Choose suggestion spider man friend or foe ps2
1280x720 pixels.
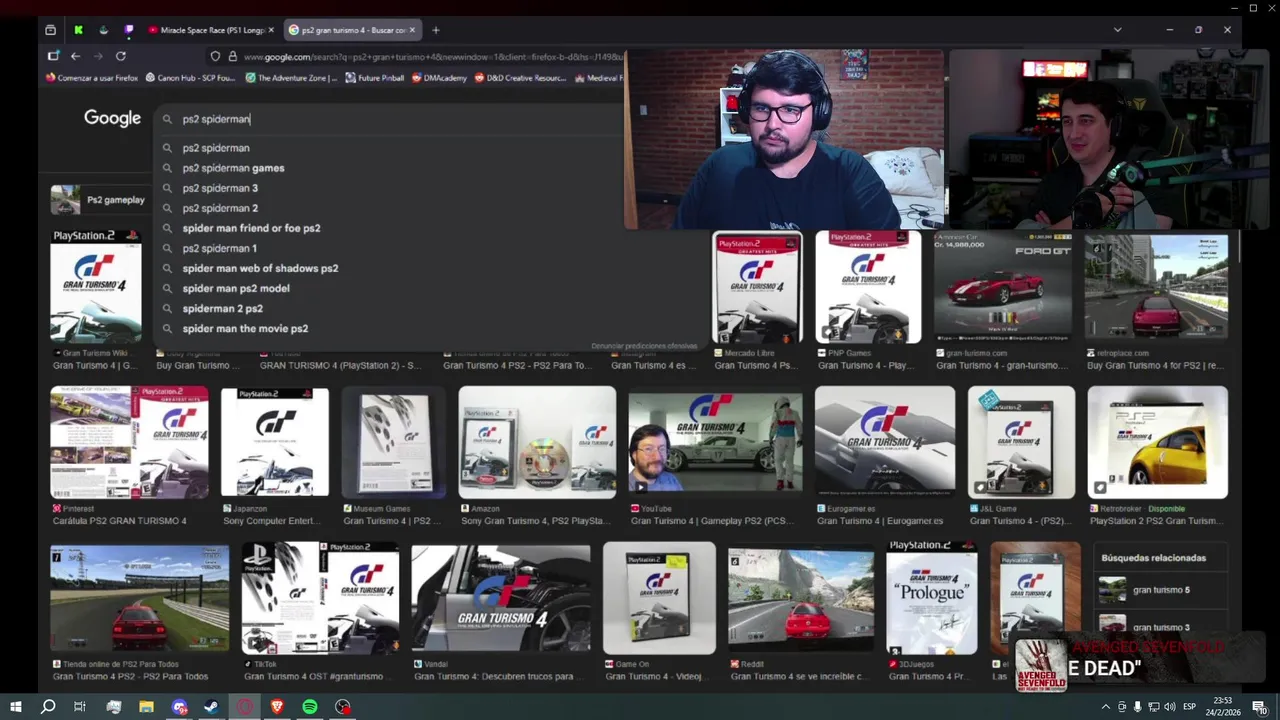[x=251, y=228]
